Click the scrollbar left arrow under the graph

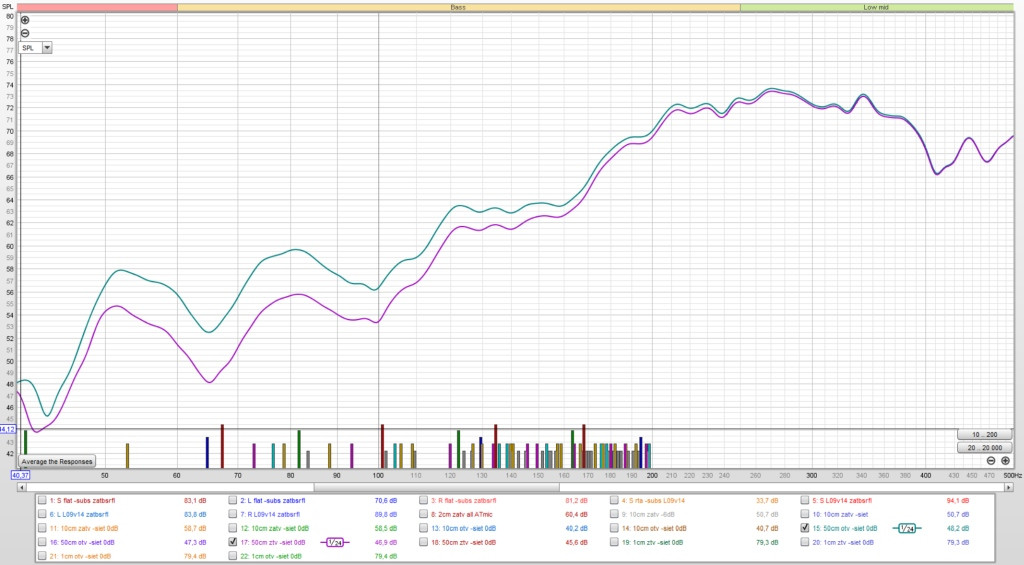[x=22, y=487]
